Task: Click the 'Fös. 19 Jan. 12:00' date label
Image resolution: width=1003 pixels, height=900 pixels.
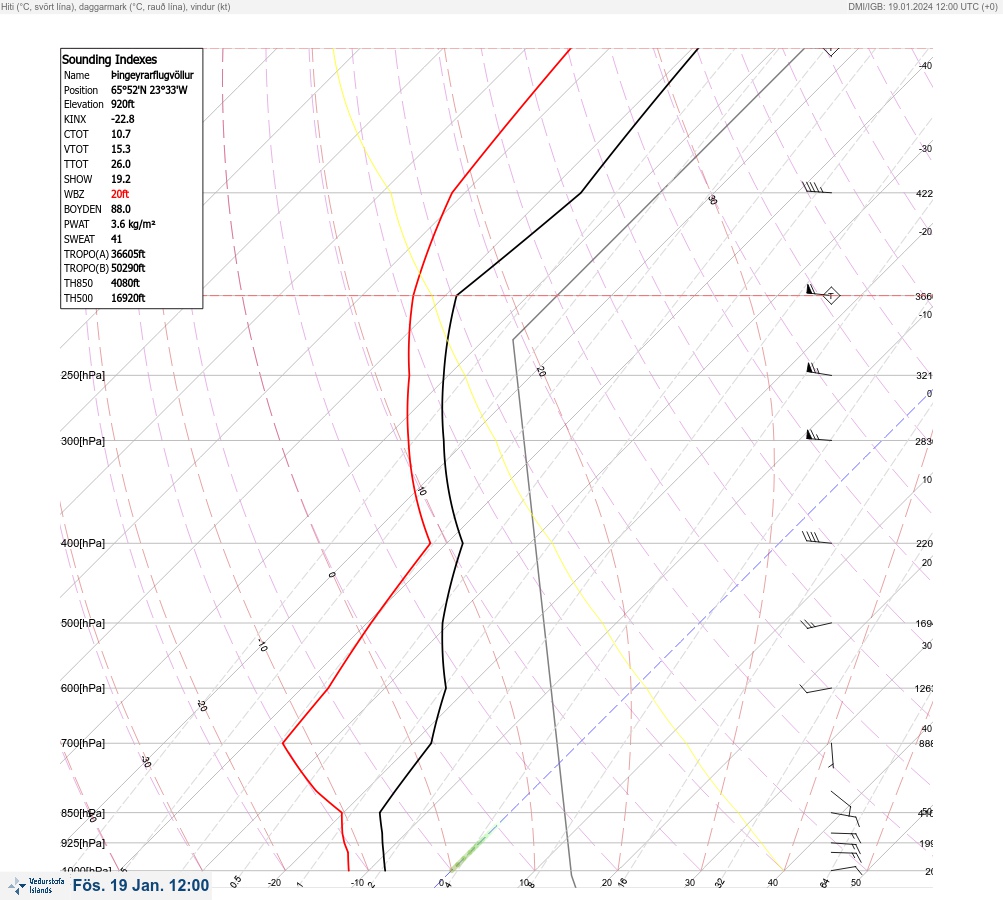Action: [x=141, y=885]
